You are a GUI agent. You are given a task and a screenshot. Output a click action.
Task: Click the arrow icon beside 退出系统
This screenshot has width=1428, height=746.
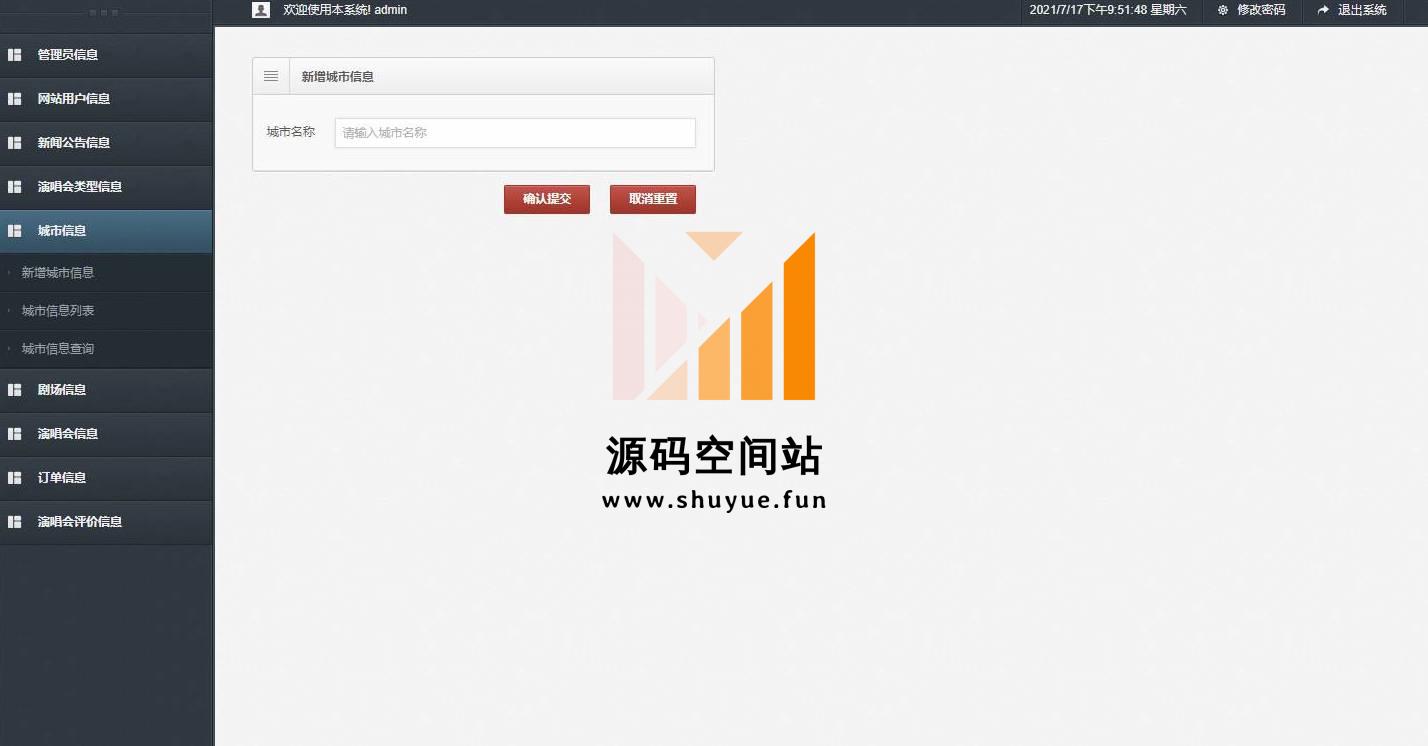click(1324, 10)
